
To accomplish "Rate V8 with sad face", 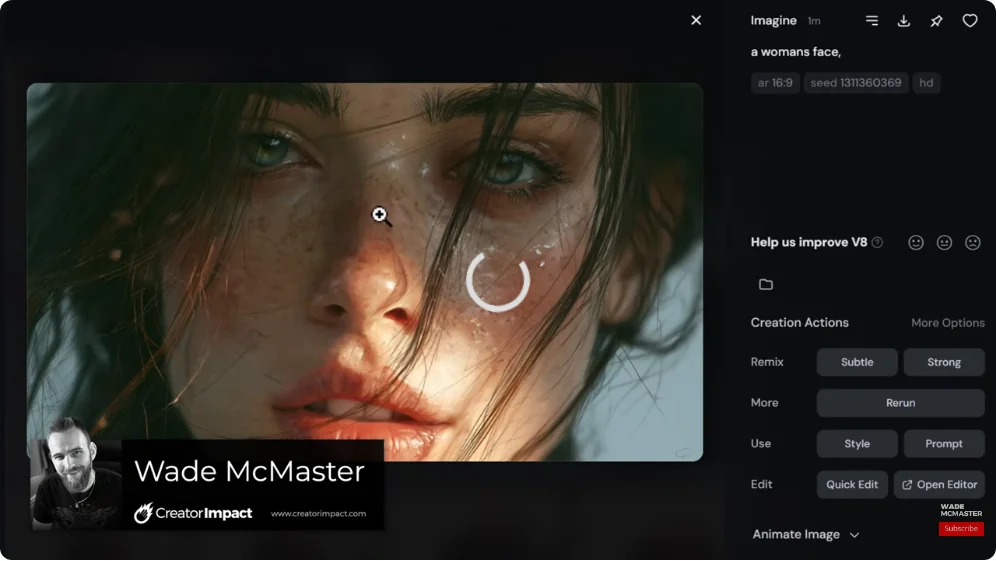I will [x=972, y=242].
